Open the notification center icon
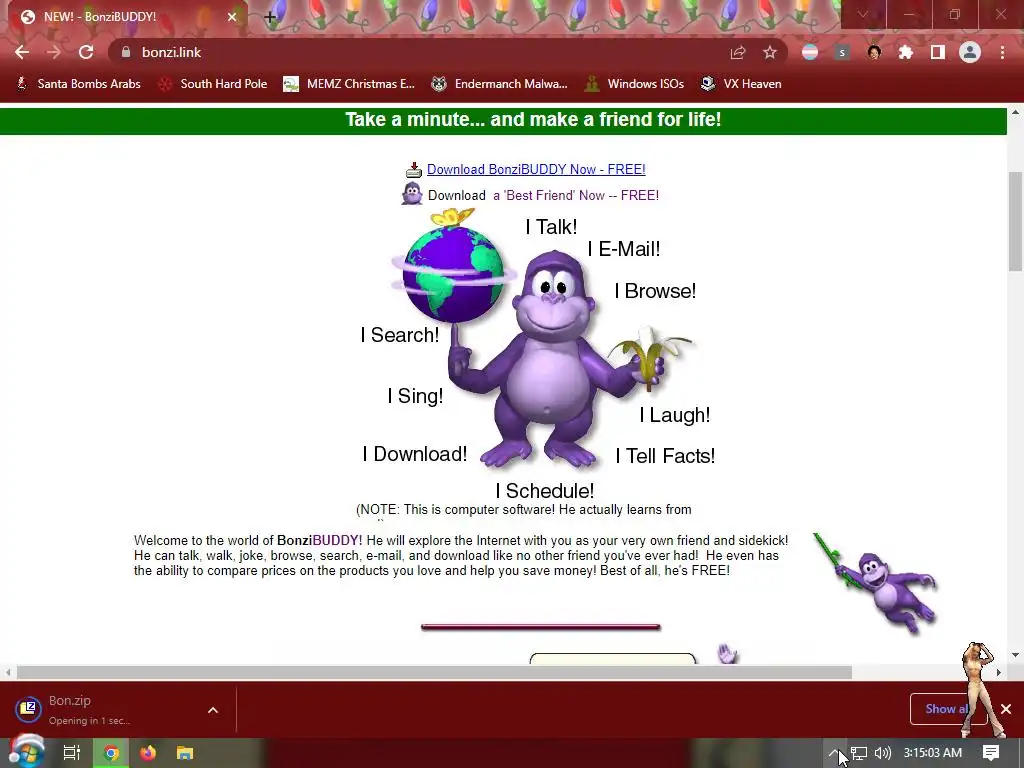 (991, 753)
